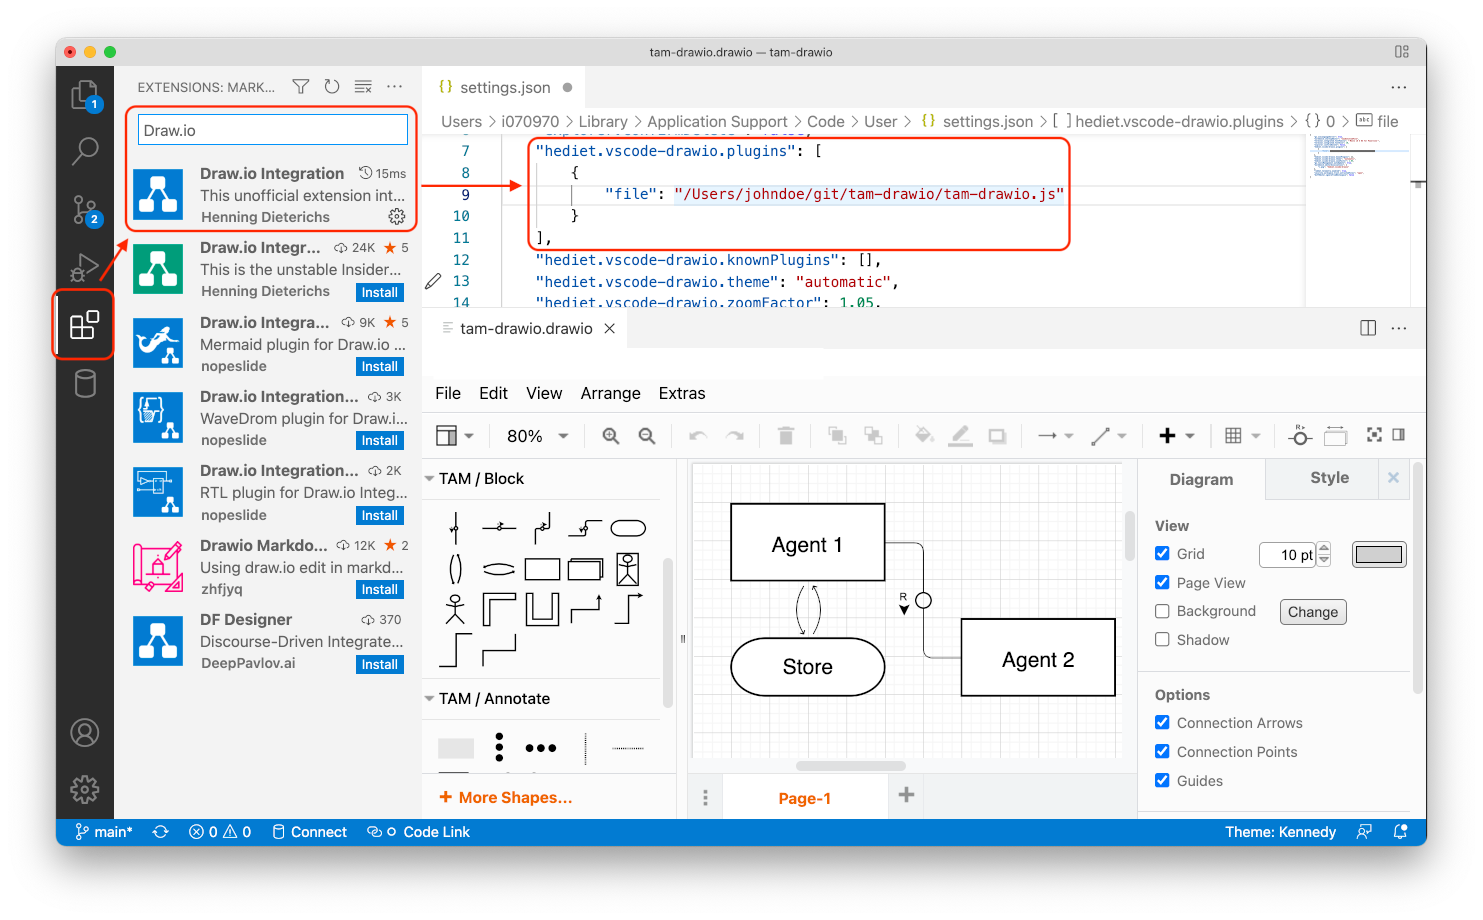Viewport: 1483px width, 920px height.
Task: Open the database view icon in activity bar
Action: tap(85, 383)
